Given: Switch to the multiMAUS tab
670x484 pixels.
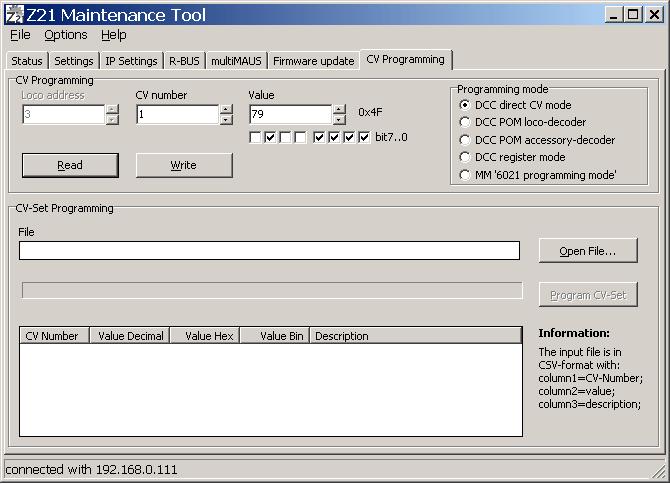Looking at the screenshot, I should [x=236, y=61].
